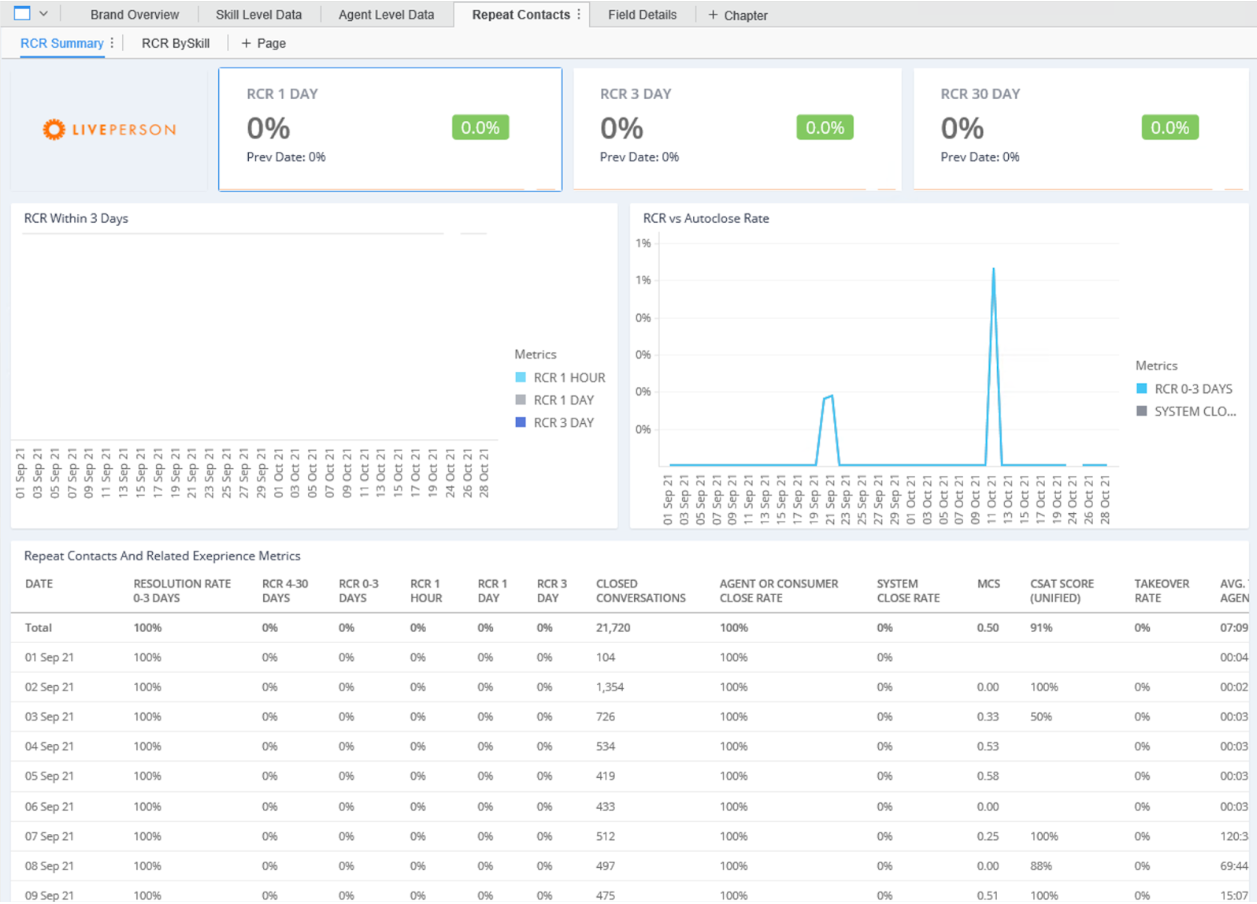Click the green 0.0% badge in RCR 3 DAY
The image size is (1257, 904).
click(825, 128)
